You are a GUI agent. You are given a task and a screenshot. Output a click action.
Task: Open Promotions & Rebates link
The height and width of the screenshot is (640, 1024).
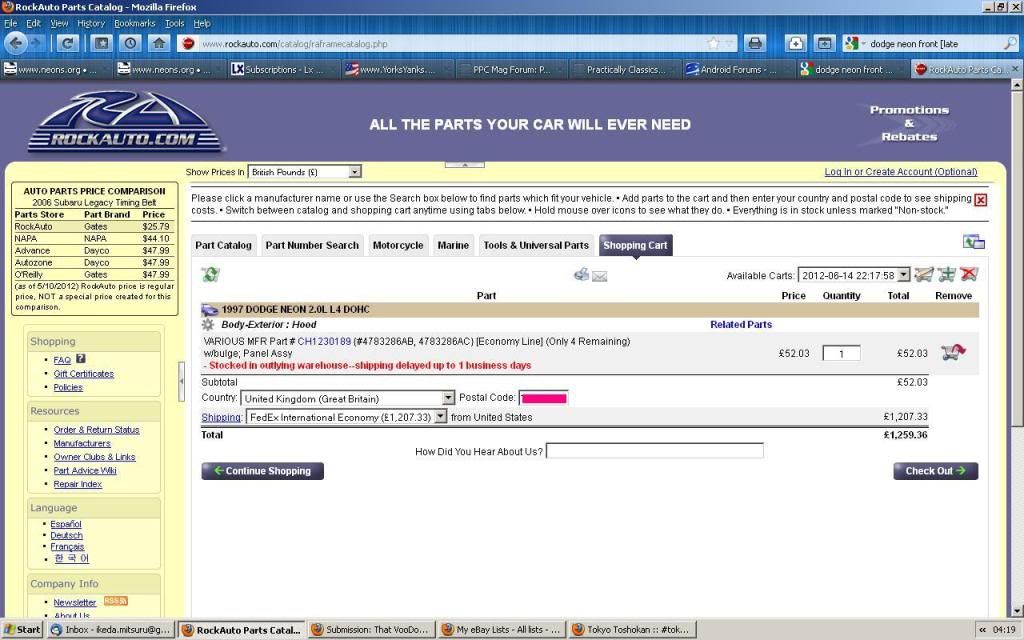click(909, 123)
